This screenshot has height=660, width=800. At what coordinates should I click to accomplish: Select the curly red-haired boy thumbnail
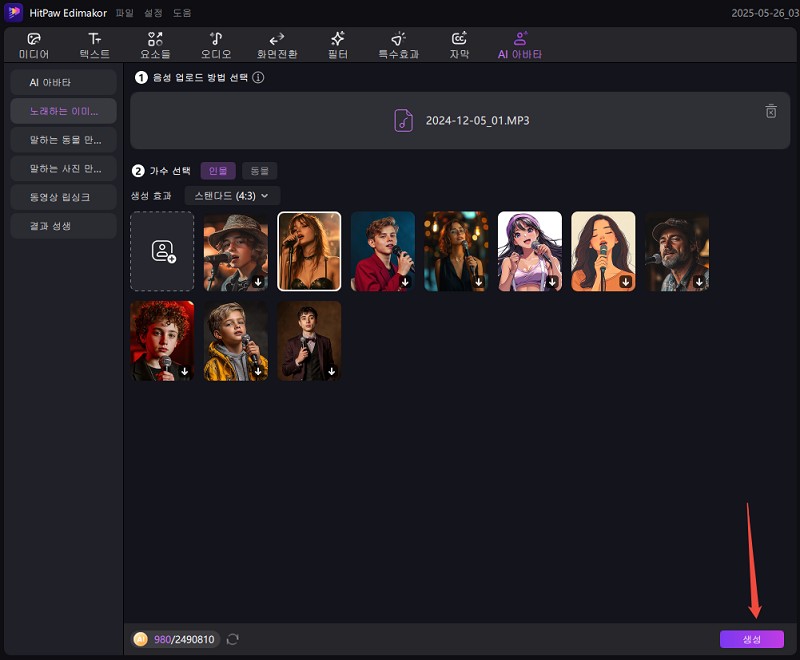pos(162,341)
